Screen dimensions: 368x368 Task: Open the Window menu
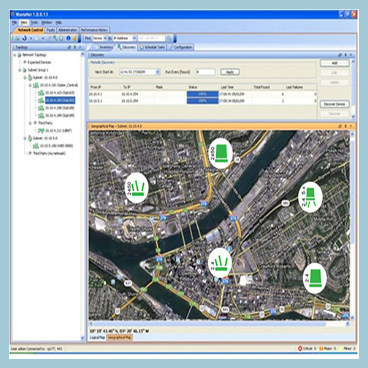pyautogui.click(x=46, y=23)
